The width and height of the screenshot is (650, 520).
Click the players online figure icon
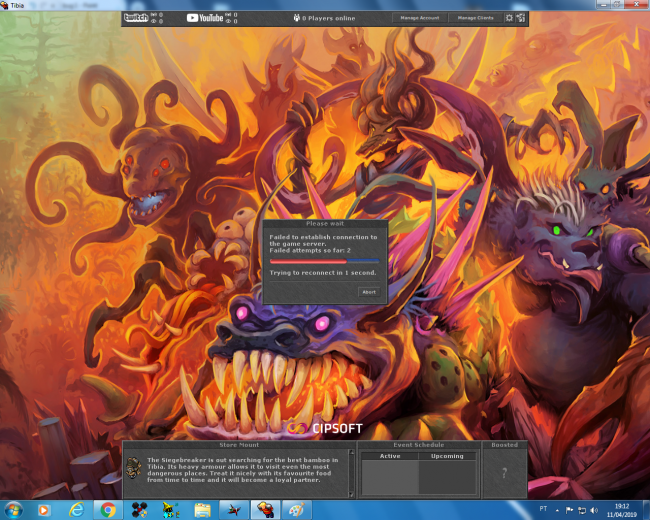[297, 18]
